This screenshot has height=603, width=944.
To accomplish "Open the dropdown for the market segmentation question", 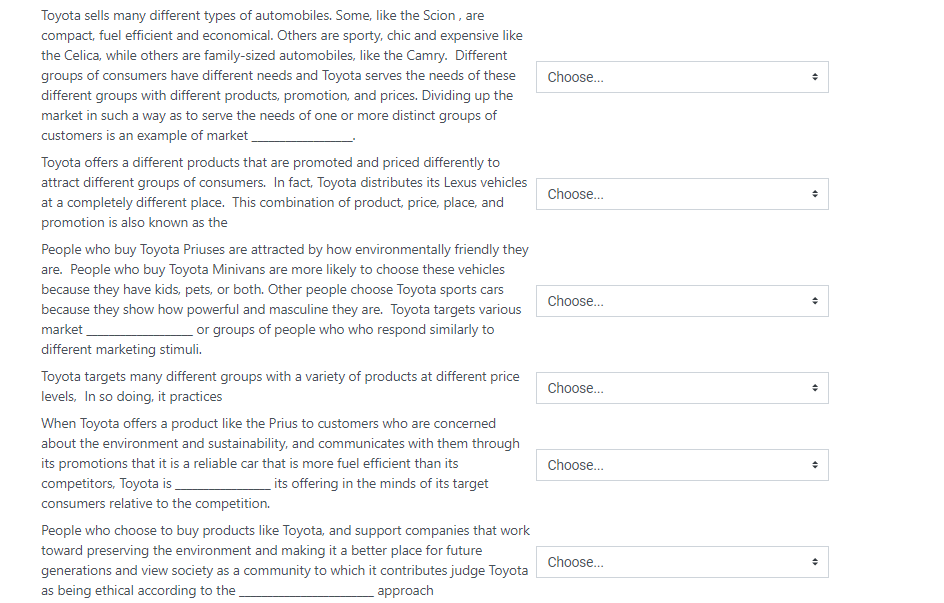I will pos(681,76).
